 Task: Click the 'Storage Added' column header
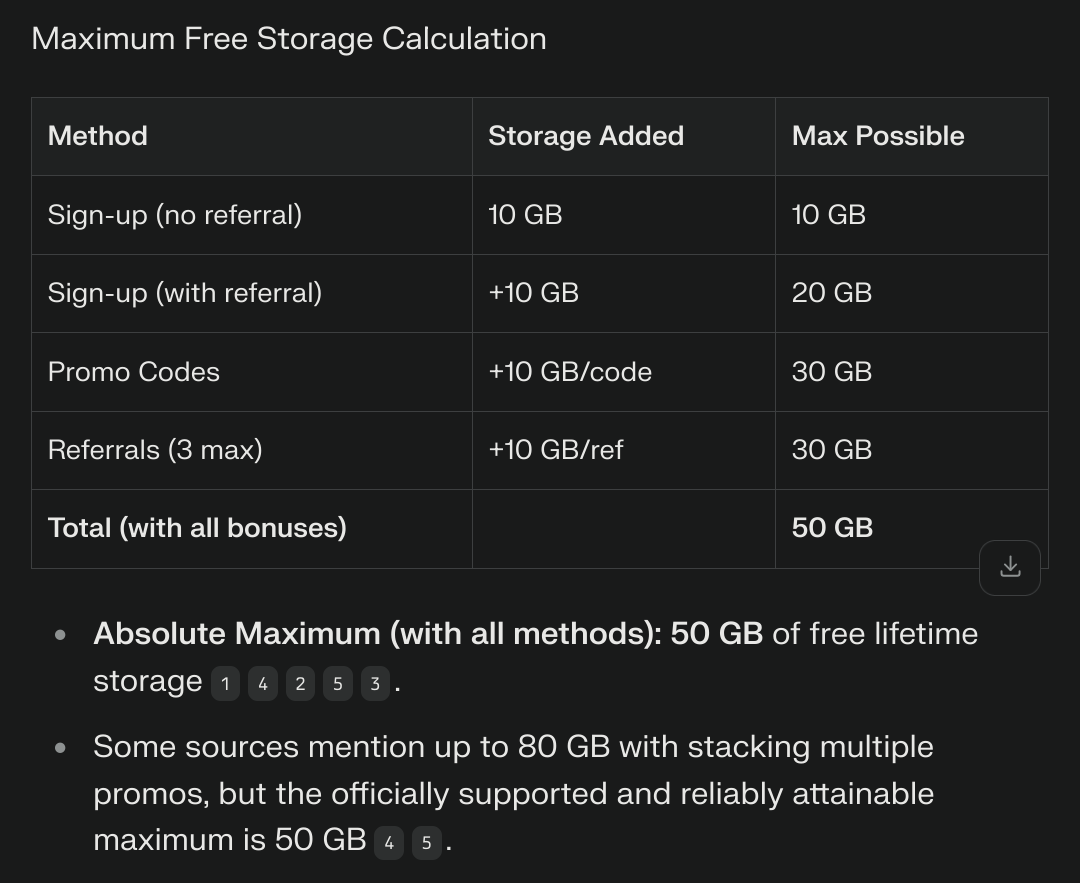click(585, 136)
